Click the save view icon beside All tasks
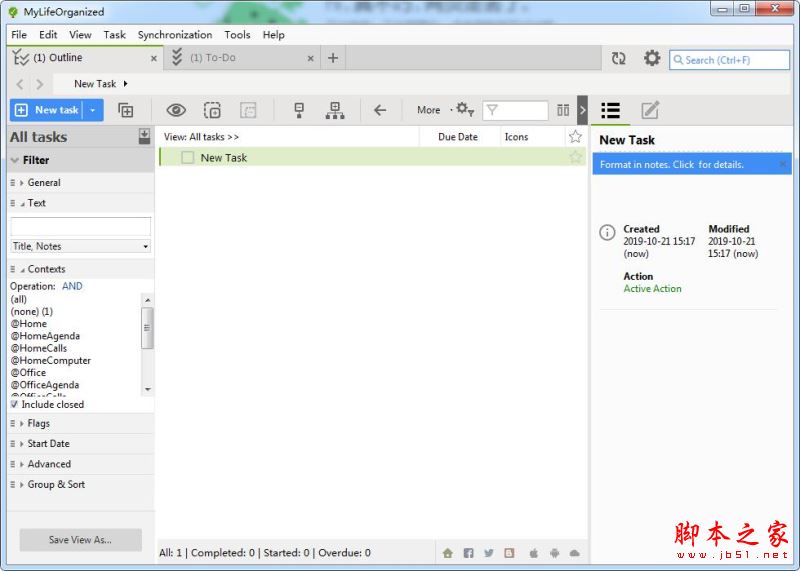Screen dimensions: 800x571 point(144,136)
